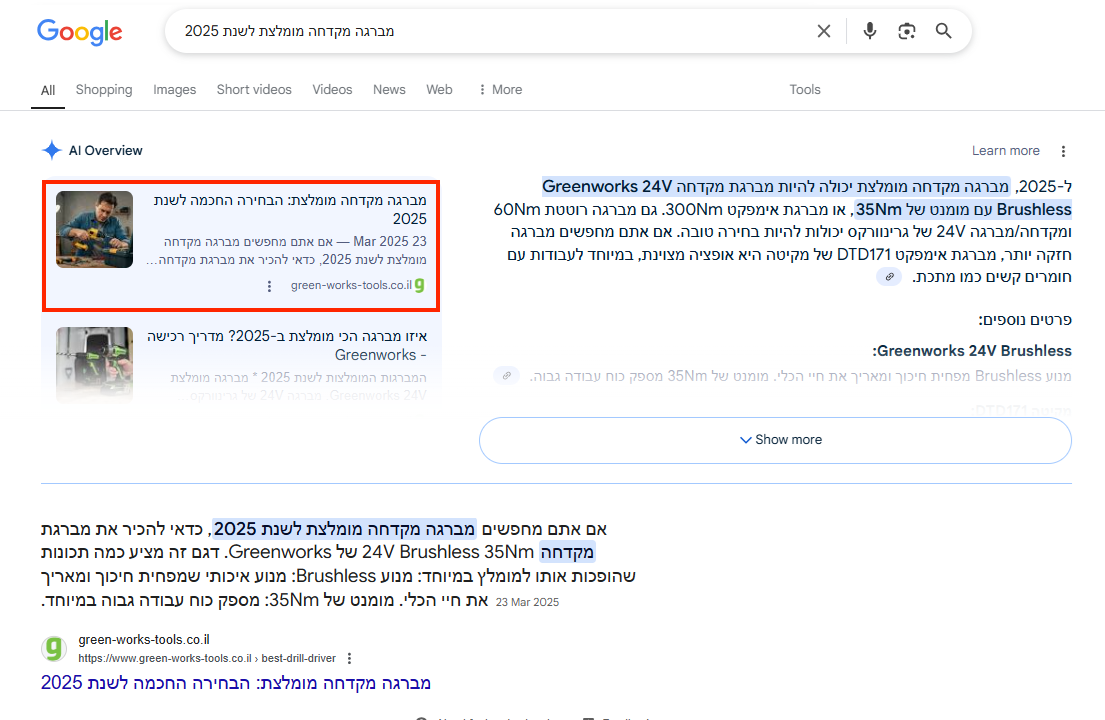Open the Short videos tab
The height and width of the screenshot is (720, 1105).
point(254,89)
